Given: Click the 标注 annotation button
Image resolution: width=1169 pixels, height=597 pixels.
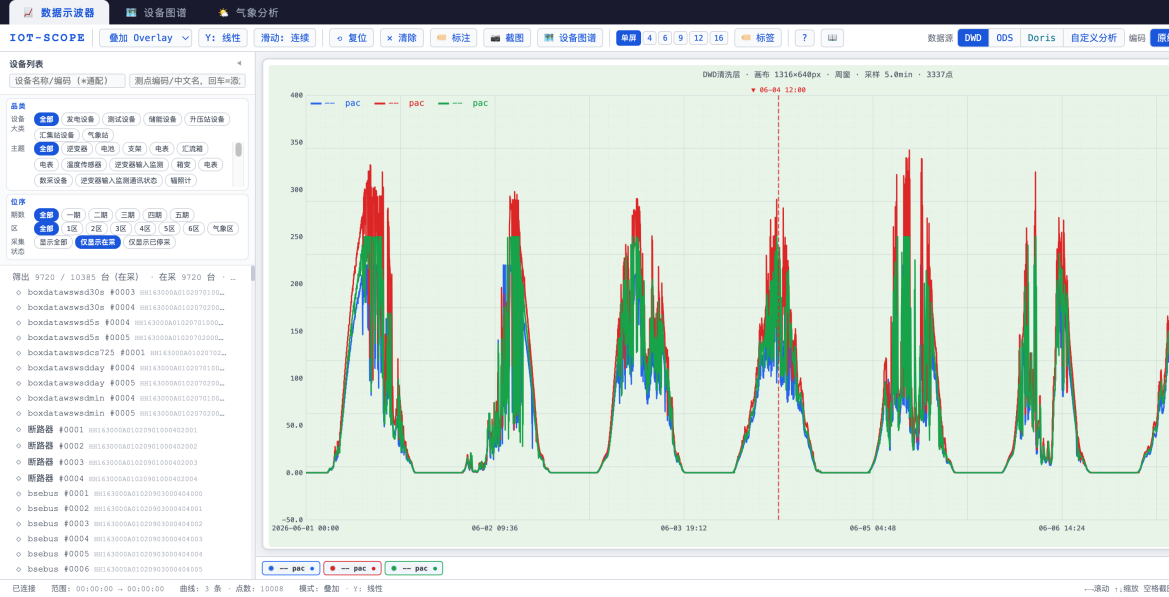Looking at the screenshot, I should 453,38.
